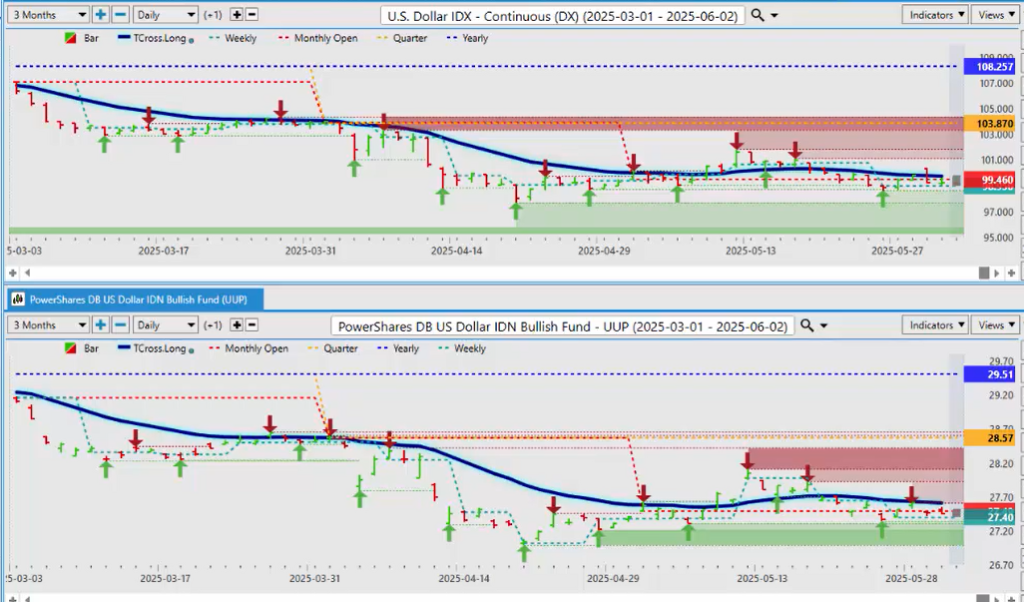1024x602 pixels.
Task: Click the blue plus zoom-in icon on UUP chart
Action: [x=101, y=325]
